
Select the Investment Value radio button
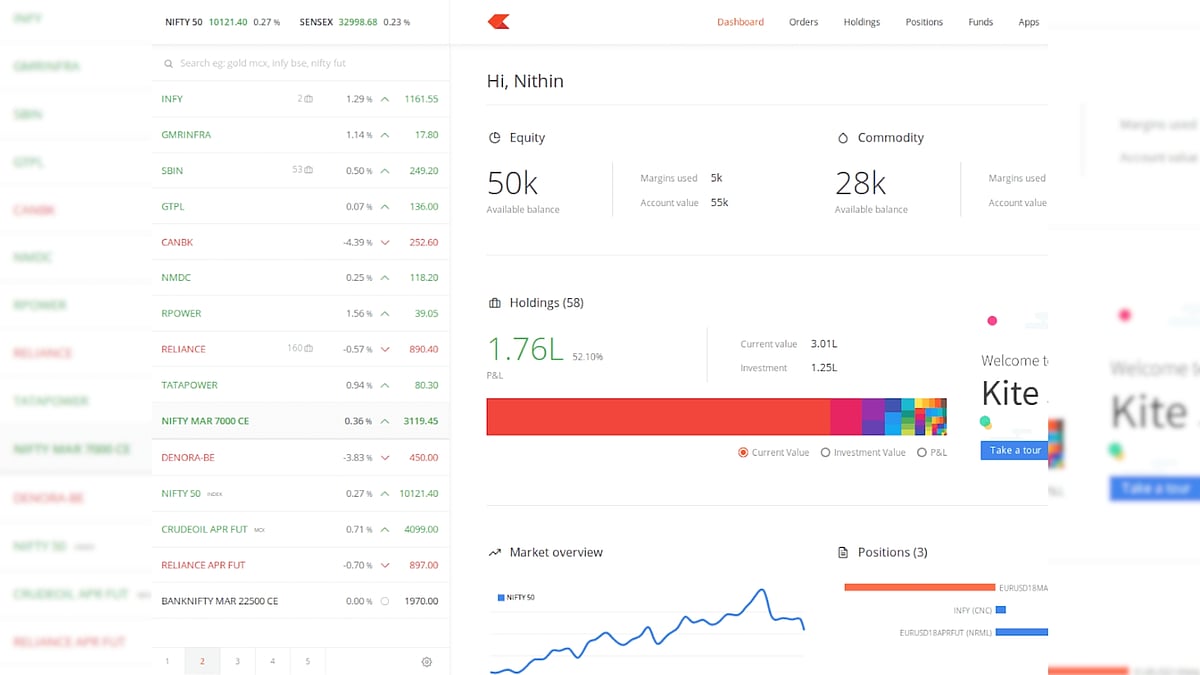point(825,453)
